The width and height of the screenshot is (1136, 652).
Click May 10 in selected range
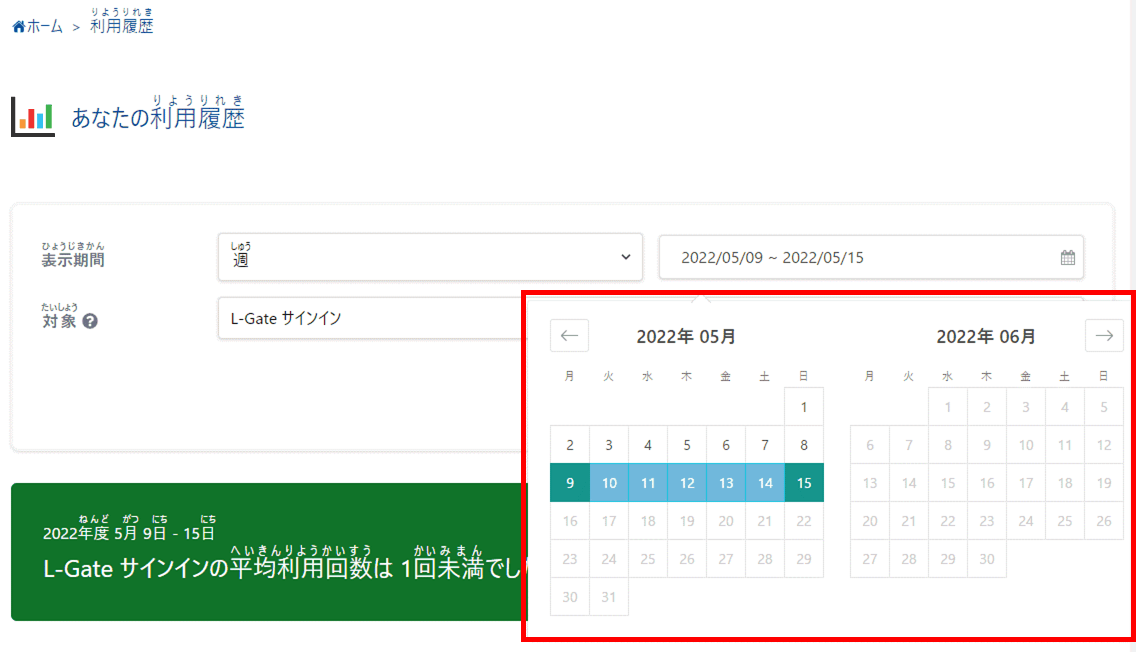pyautogui.click(x=609, y=482)
